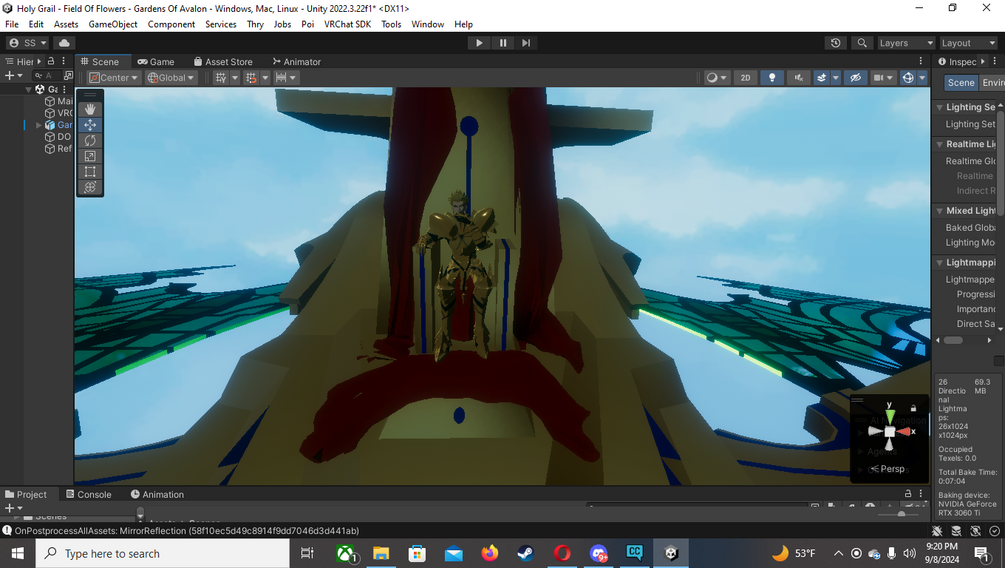Open Scene view more options menu
Viewport: 1005px width, 568px height.
921,61
